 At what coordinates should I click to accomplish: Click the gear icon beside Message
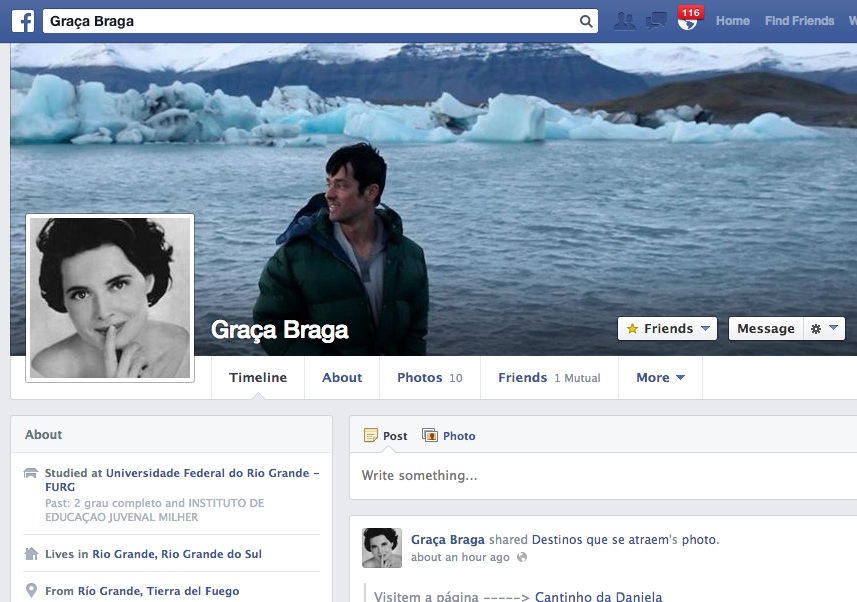[x=815, y=329]
